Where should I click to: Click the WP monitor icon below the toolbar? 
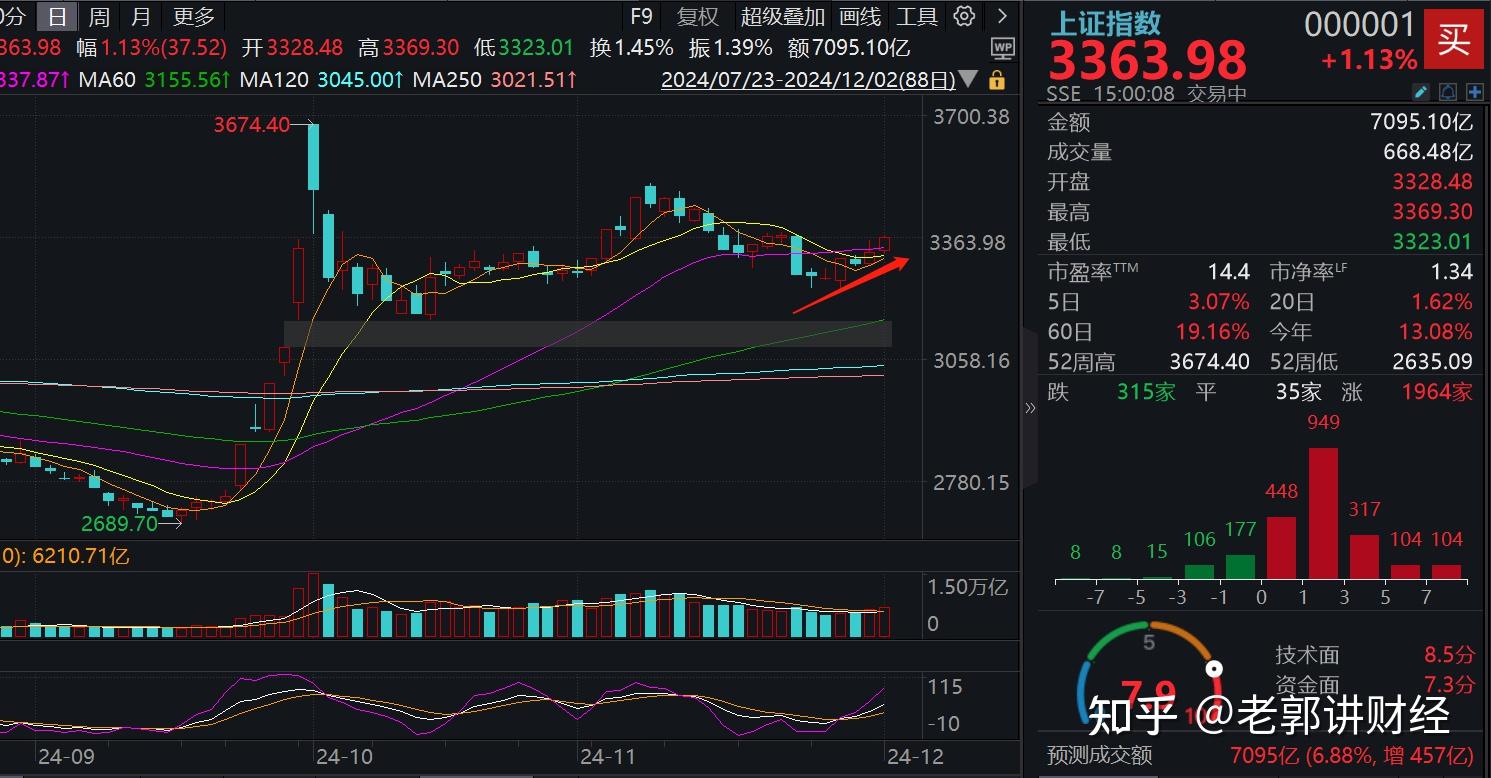pos(1002,48)
